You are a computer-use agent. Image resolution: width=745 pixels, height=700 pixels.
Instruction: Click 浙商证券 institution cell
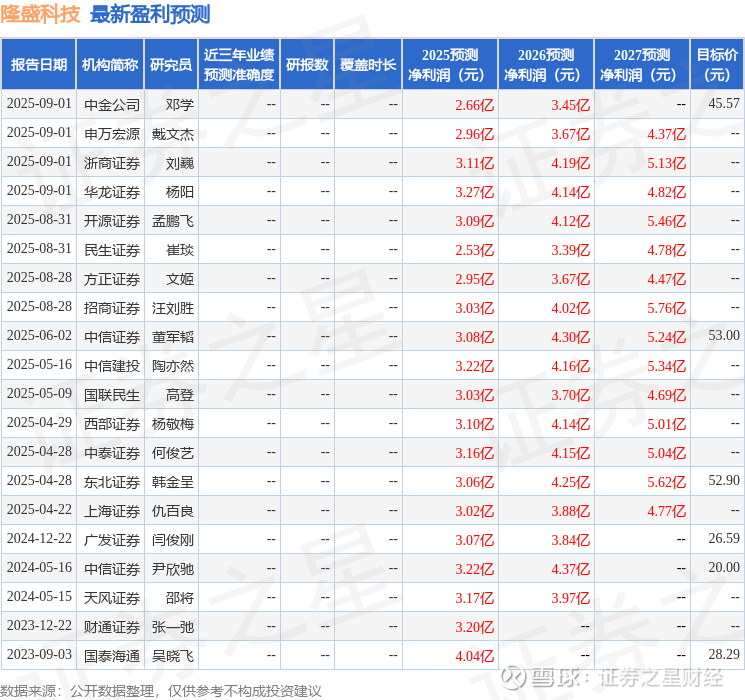(112, 163)
